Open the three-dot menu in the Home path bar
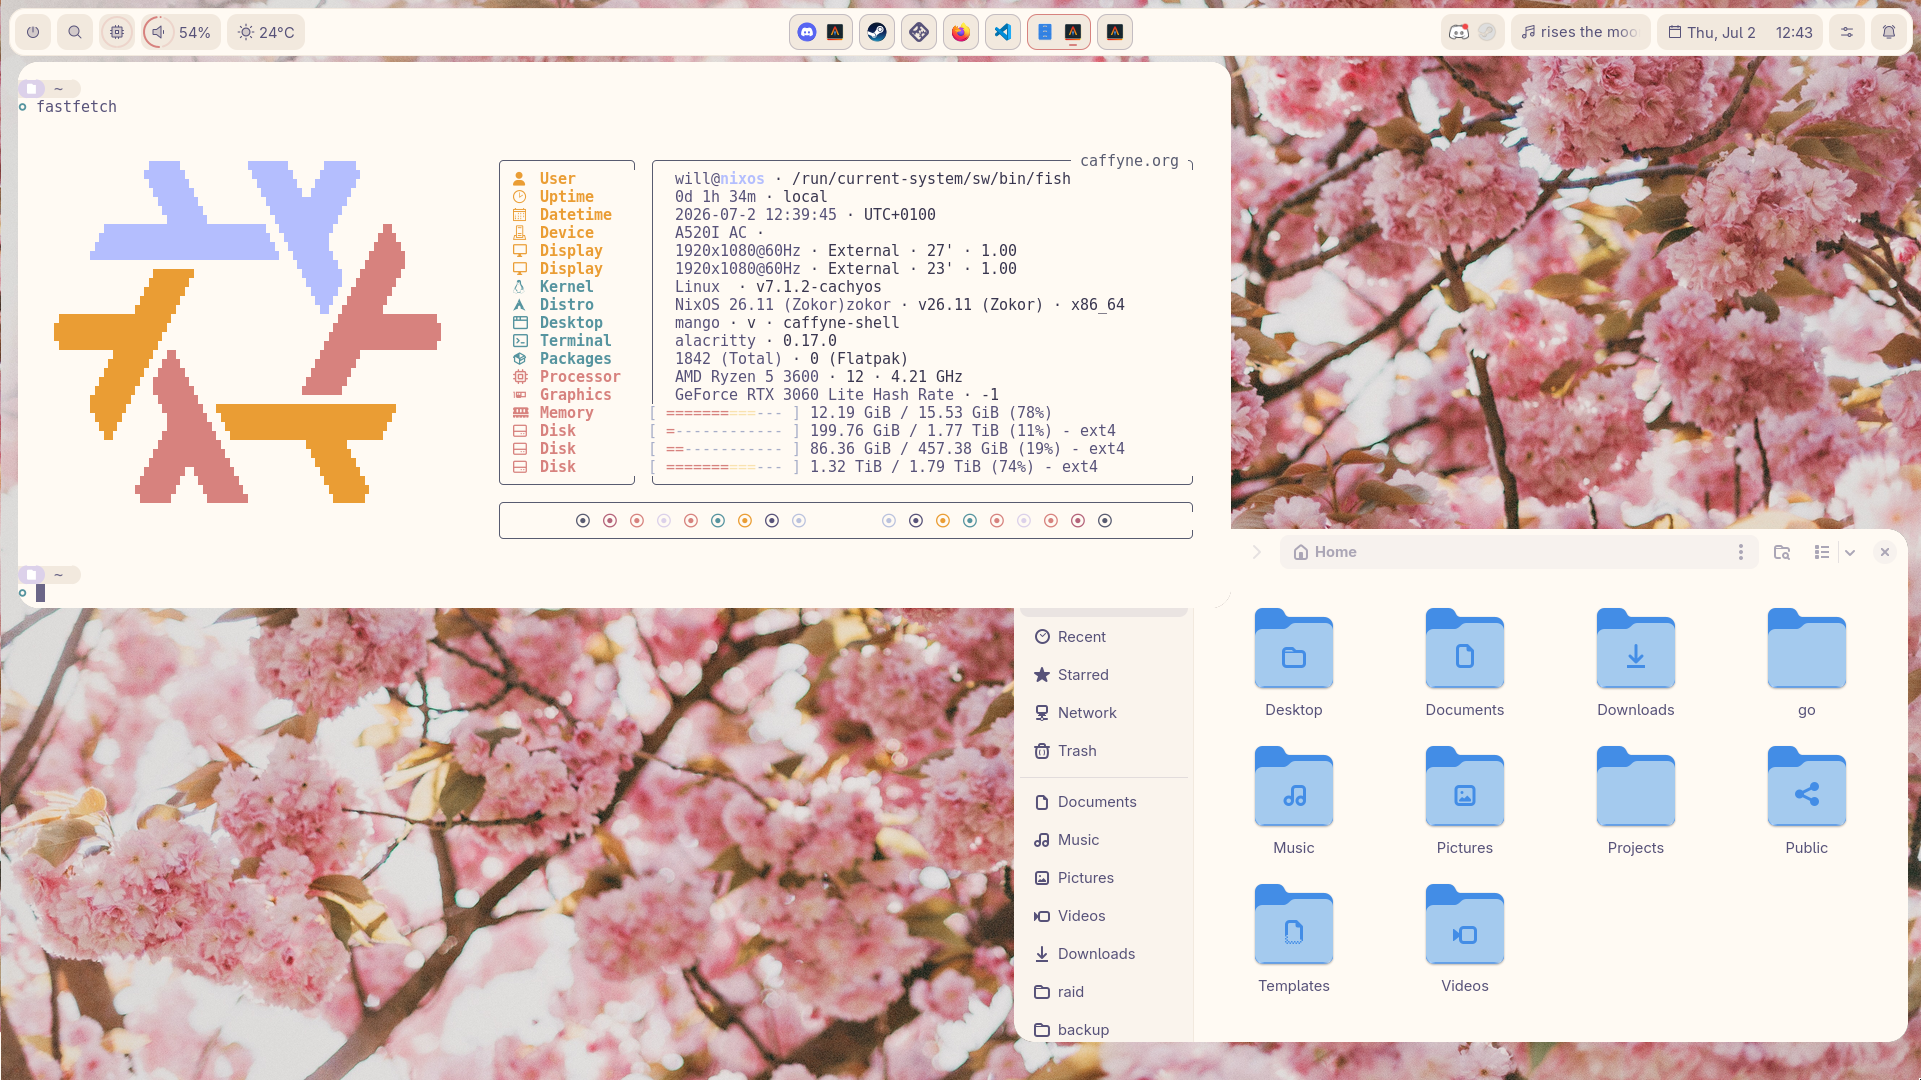The width and height of the screenshot is (1921, 1080). [1741, 552]
